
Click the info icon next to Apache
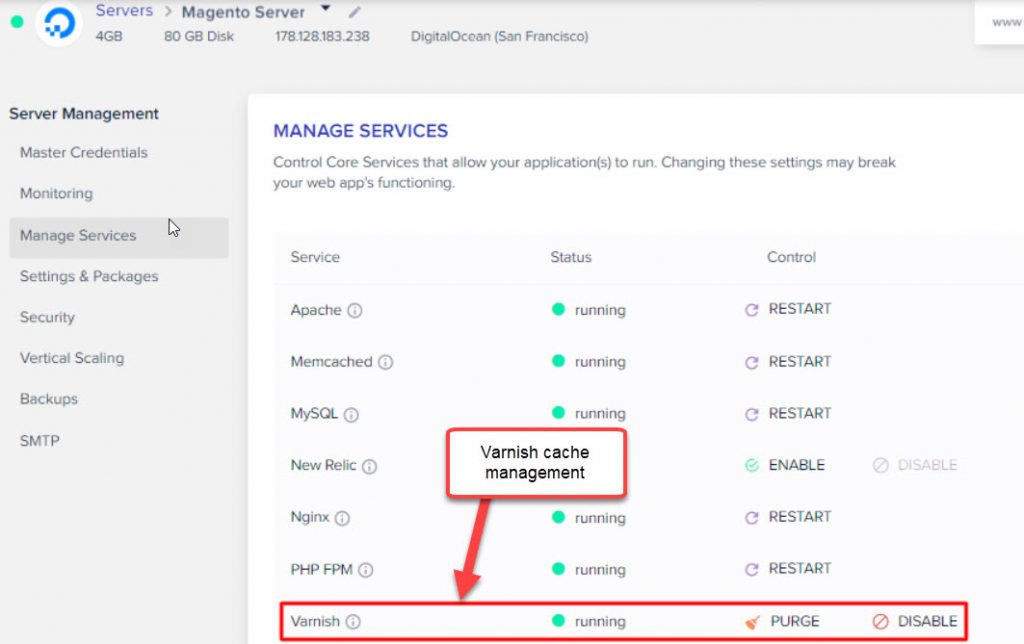tap(355, 310)
